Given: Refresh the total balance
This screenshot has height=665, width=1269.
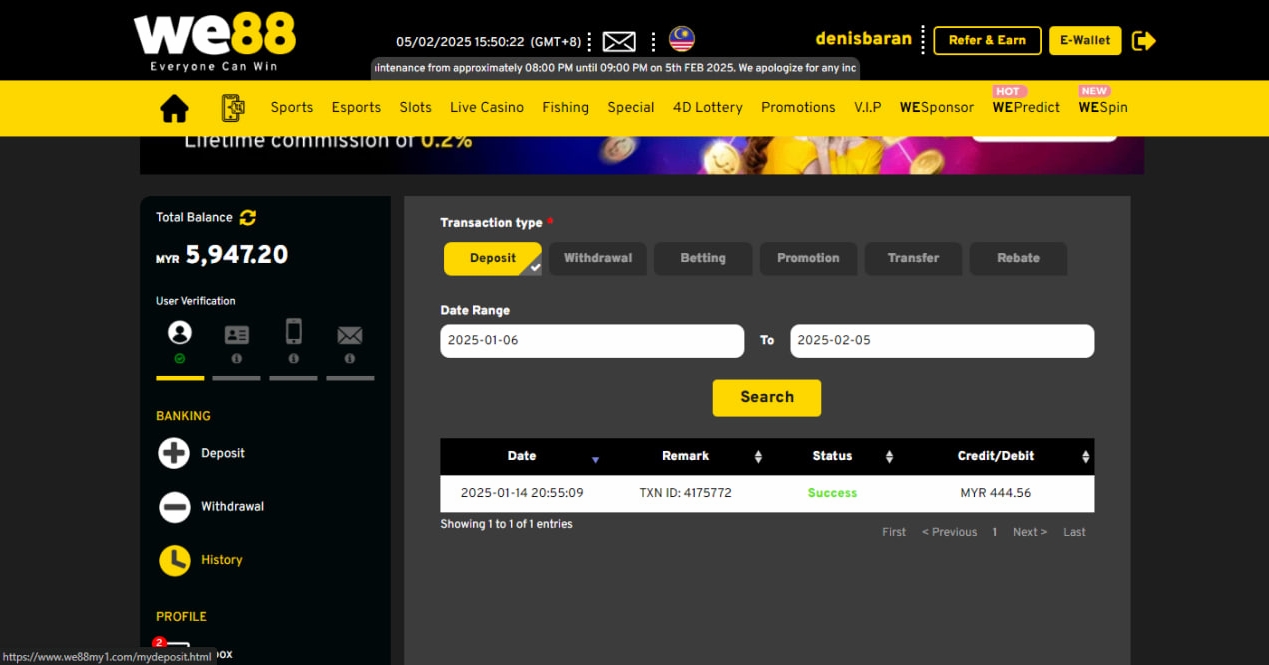Looking at the screenshot, I should click(248, 217).
